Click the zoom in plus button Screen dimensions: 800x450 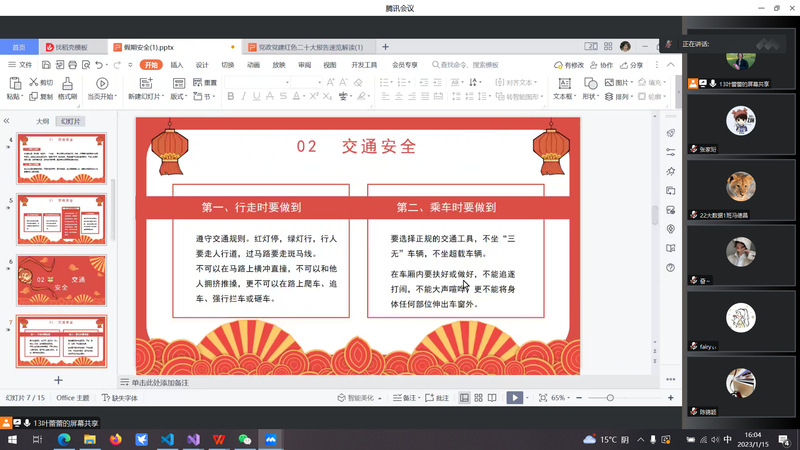pyautogui.click(x=670, y=397)
